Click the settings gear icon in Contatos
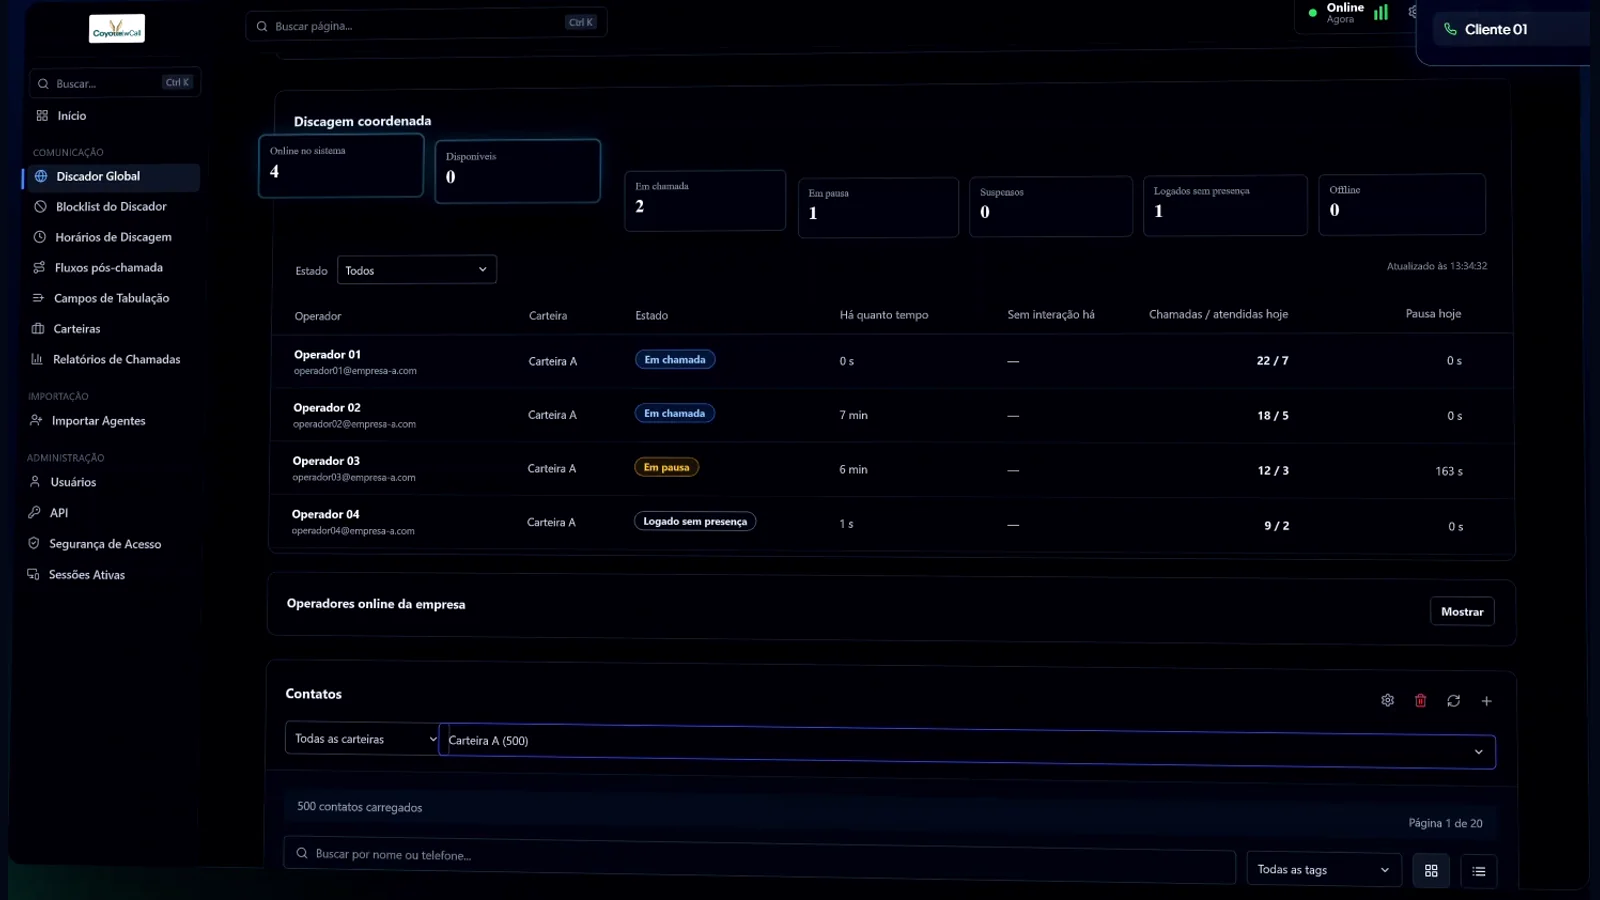This screenshot has width=1600, height=900. 1387,700
